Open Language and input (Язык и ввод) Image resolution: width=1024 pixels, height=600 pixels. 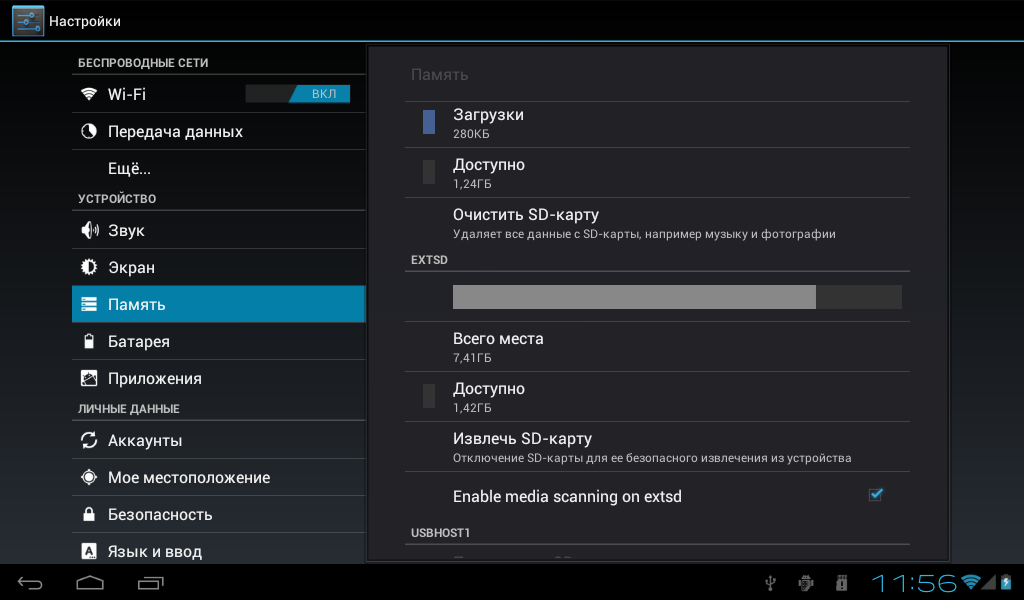click(x=155, y=551)
